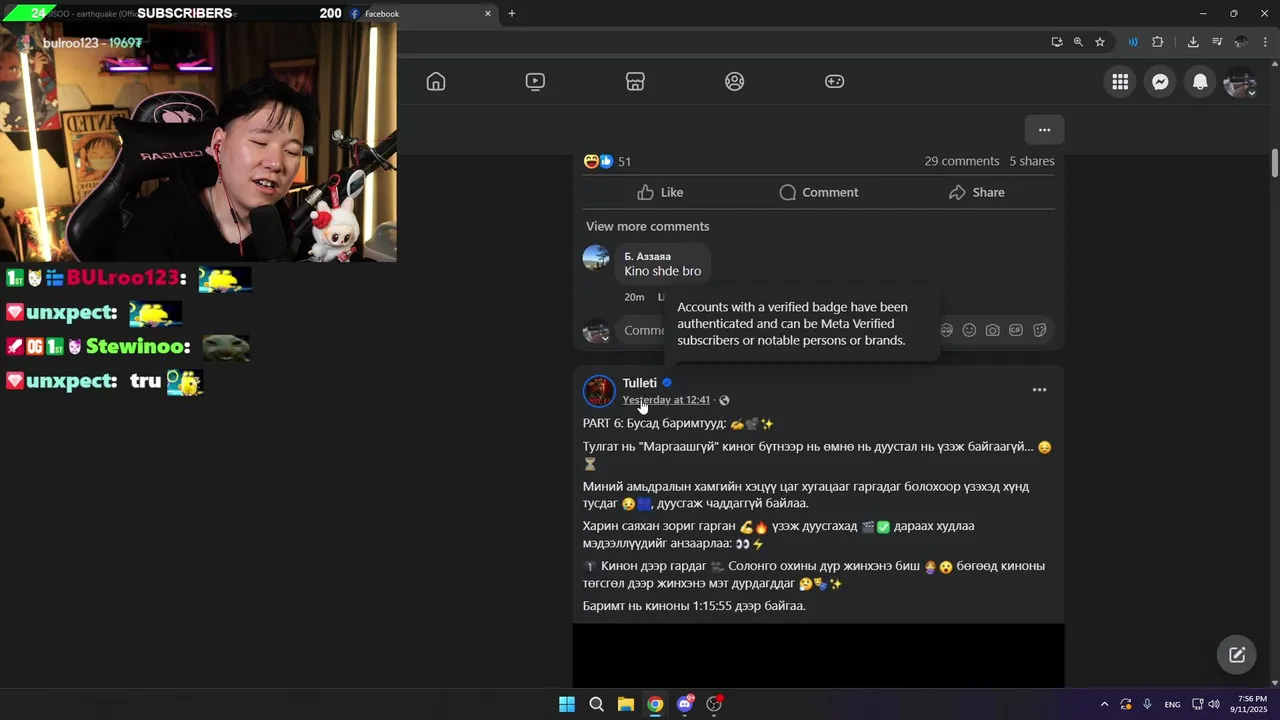The width and height of the screenshot is (1280, 720).
Task: Click ENG language indicator
Action: point(1172,704)
